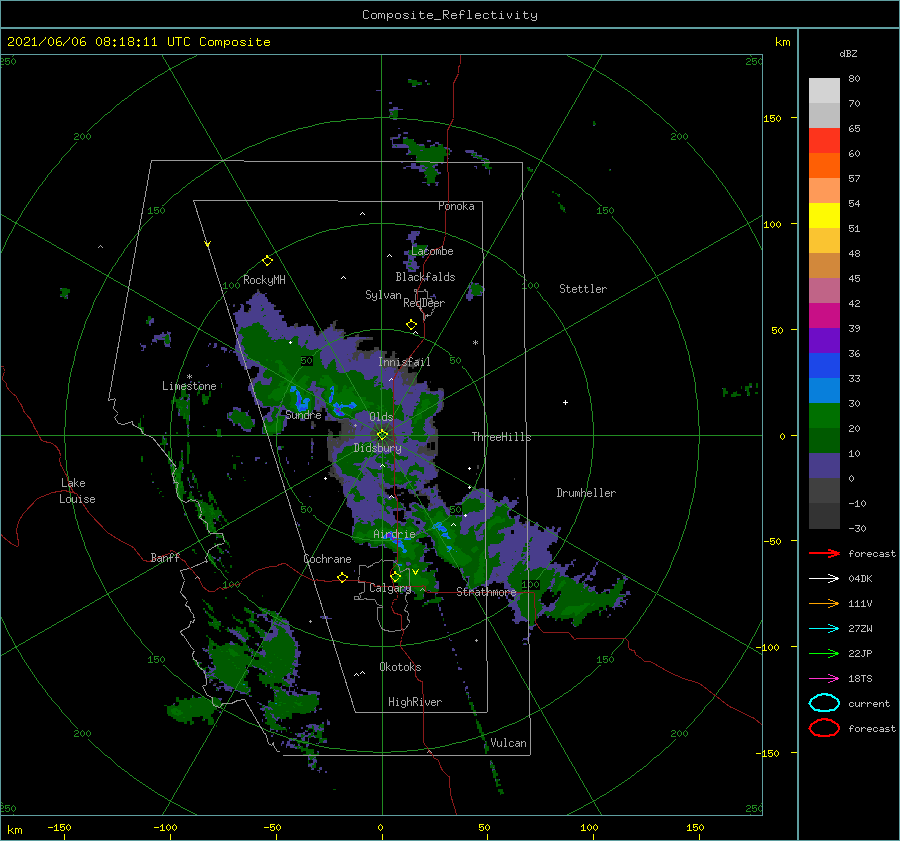
Task: Select the yellow 54-51 dBZ swatch
Action: click(824, 216)
